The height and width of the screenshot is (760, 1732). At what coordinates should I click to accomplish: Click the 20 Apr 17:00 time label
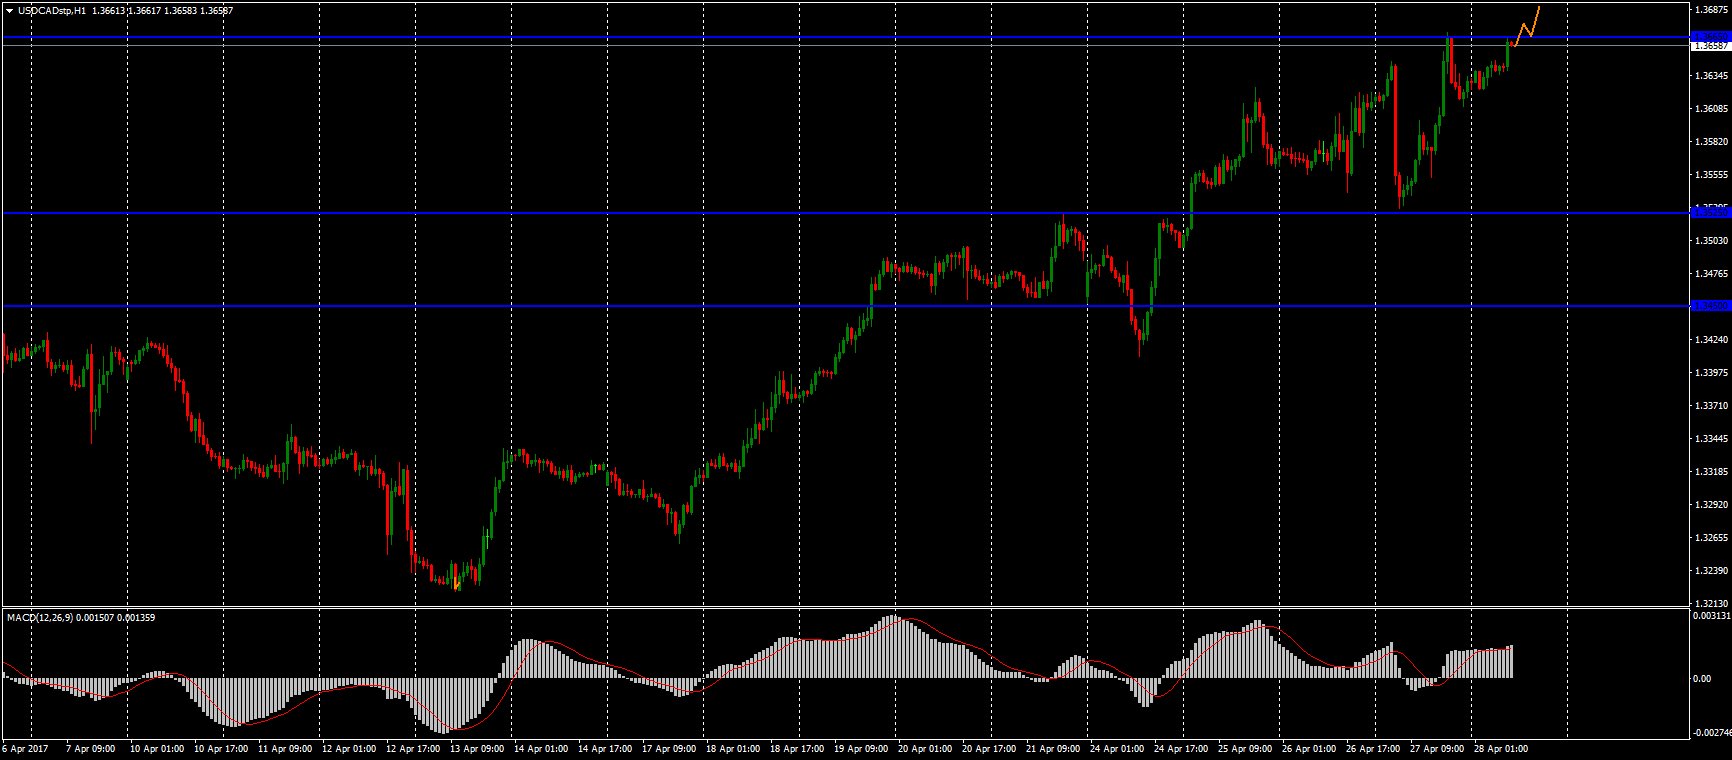pos(989,748)
